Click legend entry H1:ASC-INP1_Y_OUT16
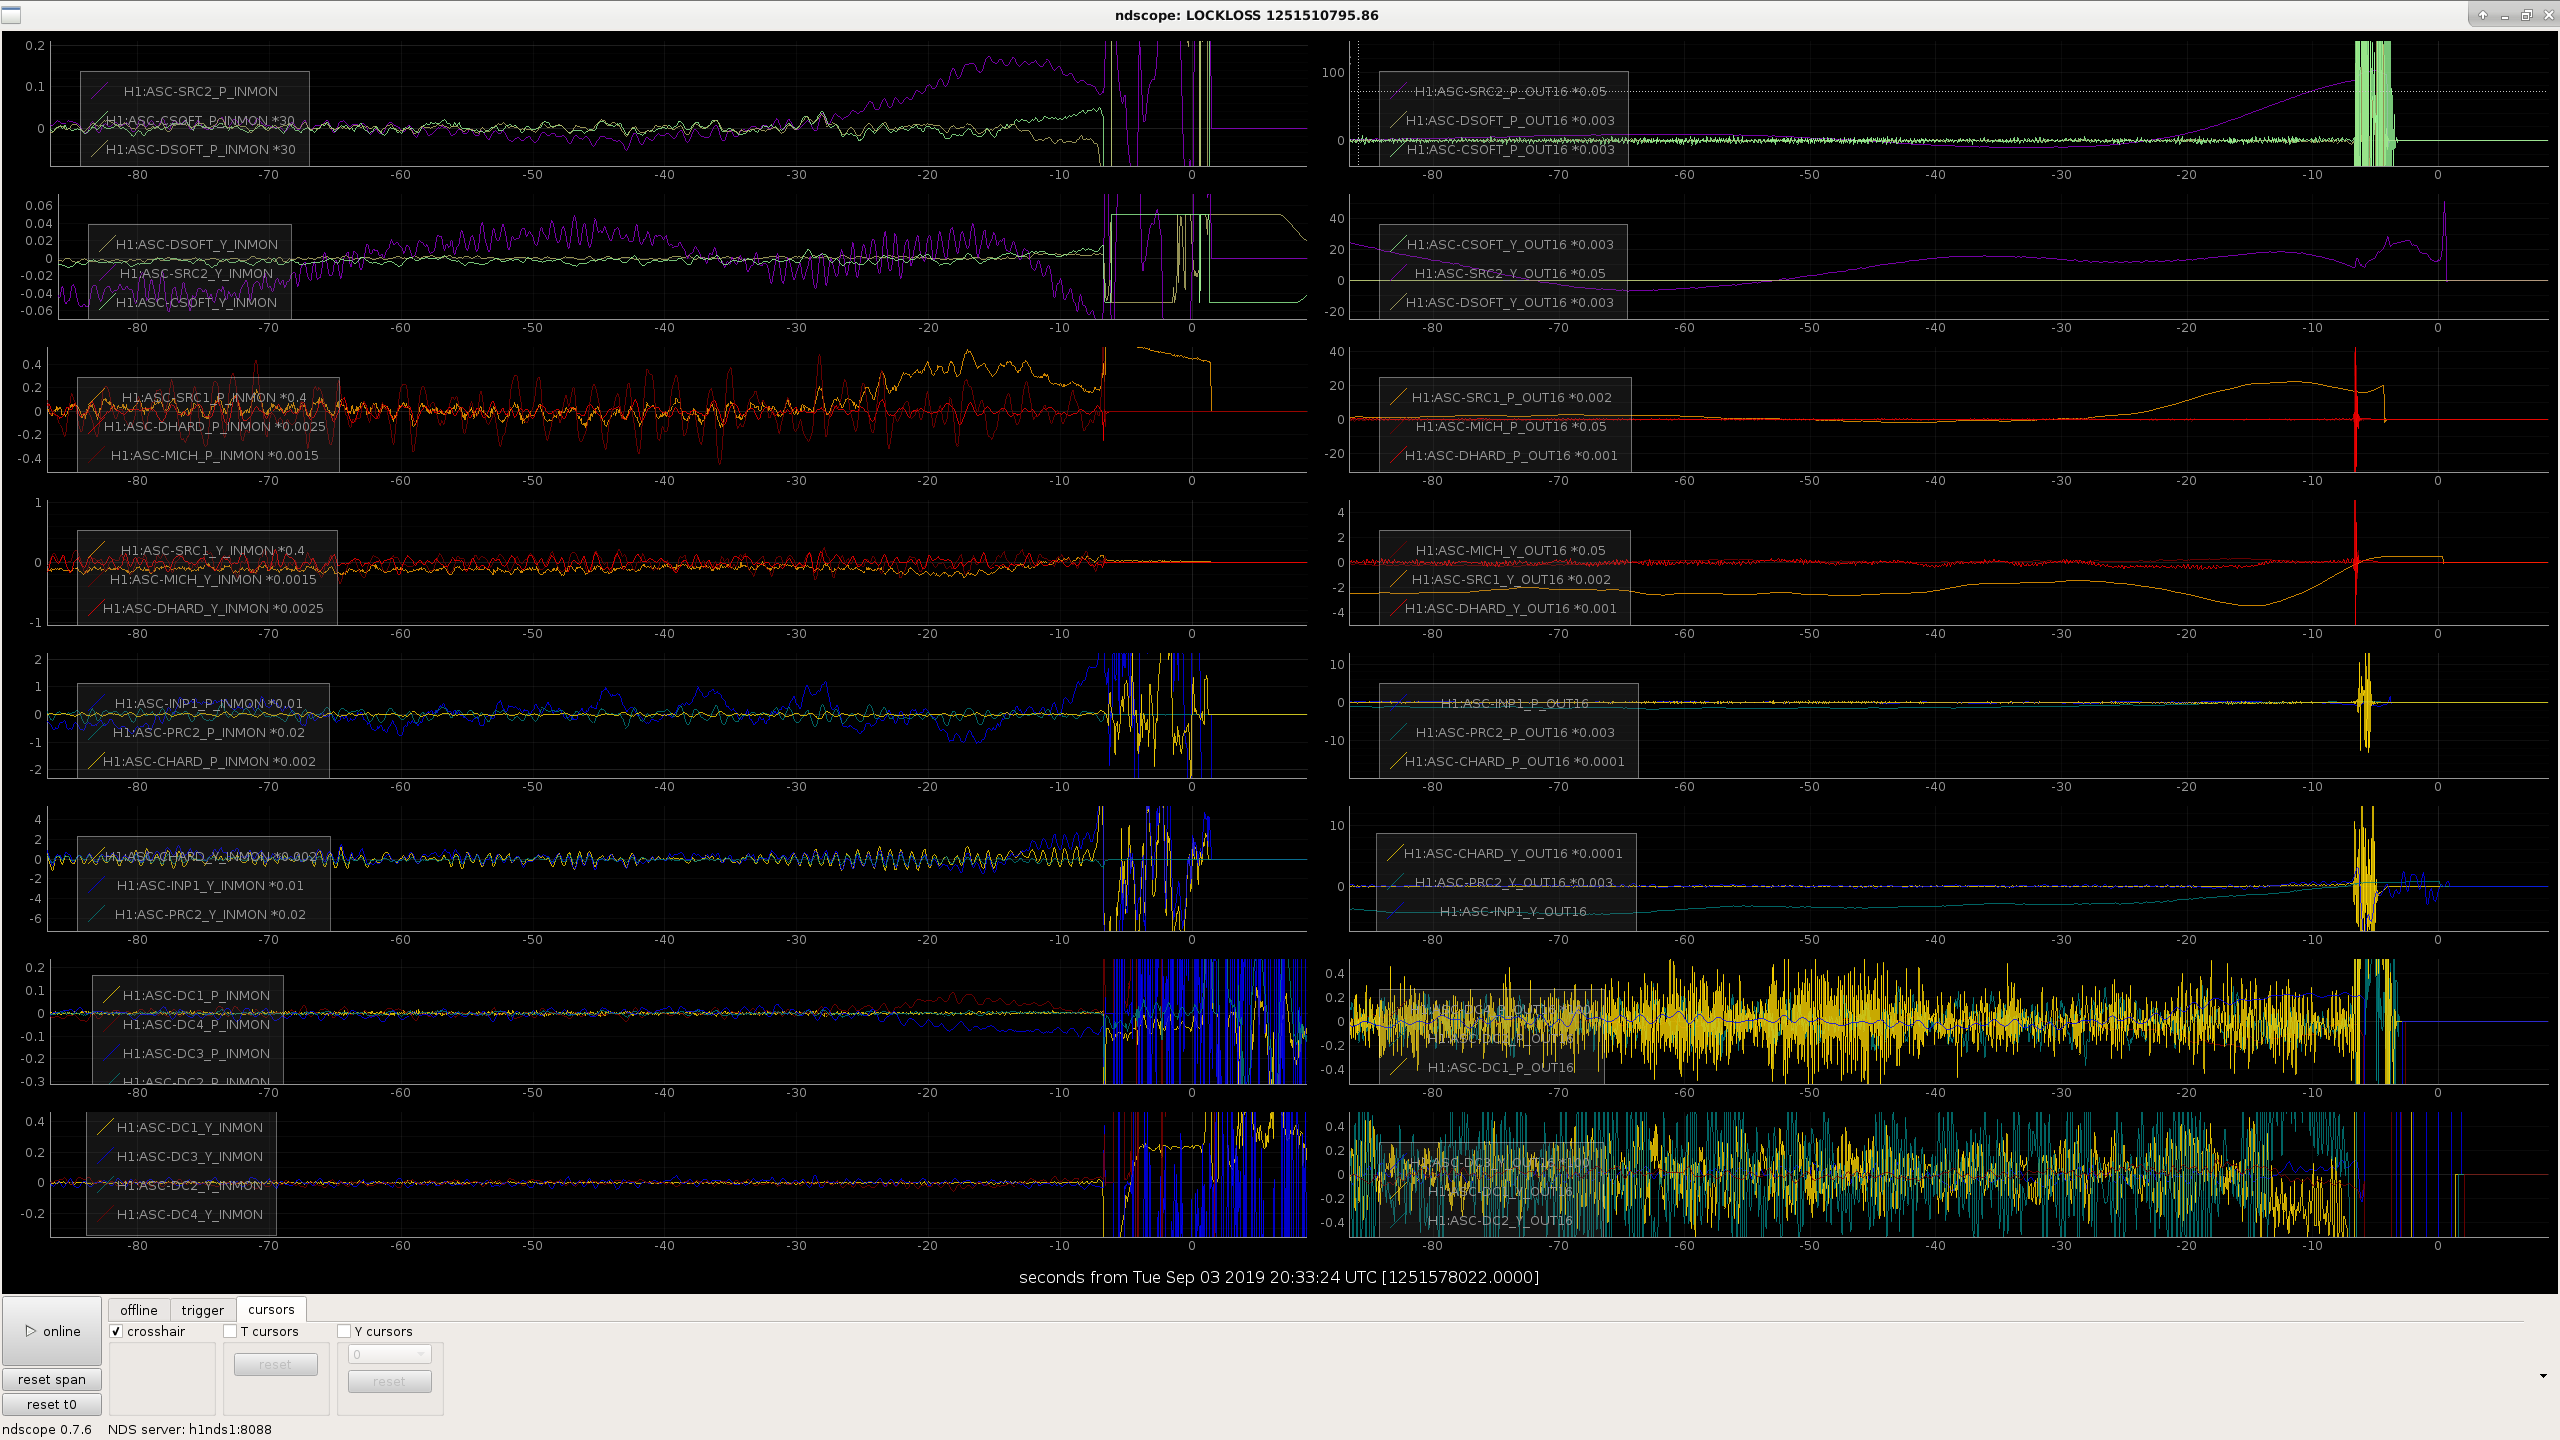This screenshot has height=1440, width=2560. (1513, 911)
